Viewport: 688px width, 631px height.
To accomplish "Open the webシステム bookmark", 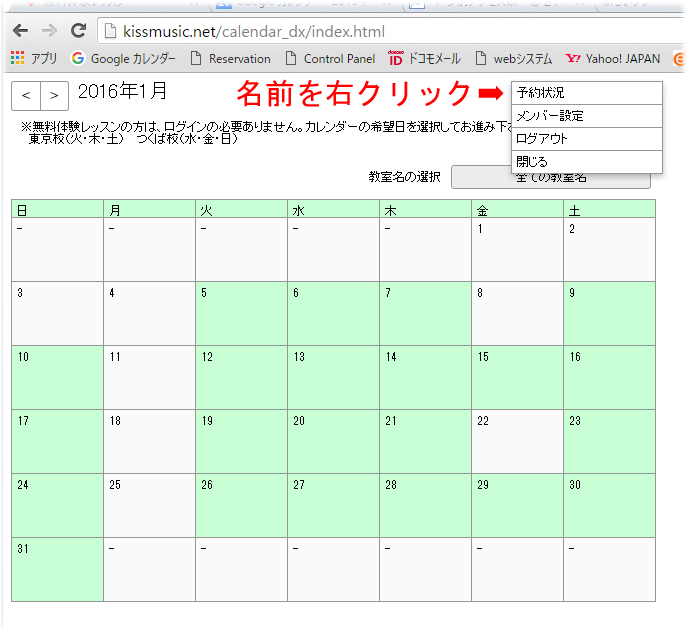I will click(514, 58).
